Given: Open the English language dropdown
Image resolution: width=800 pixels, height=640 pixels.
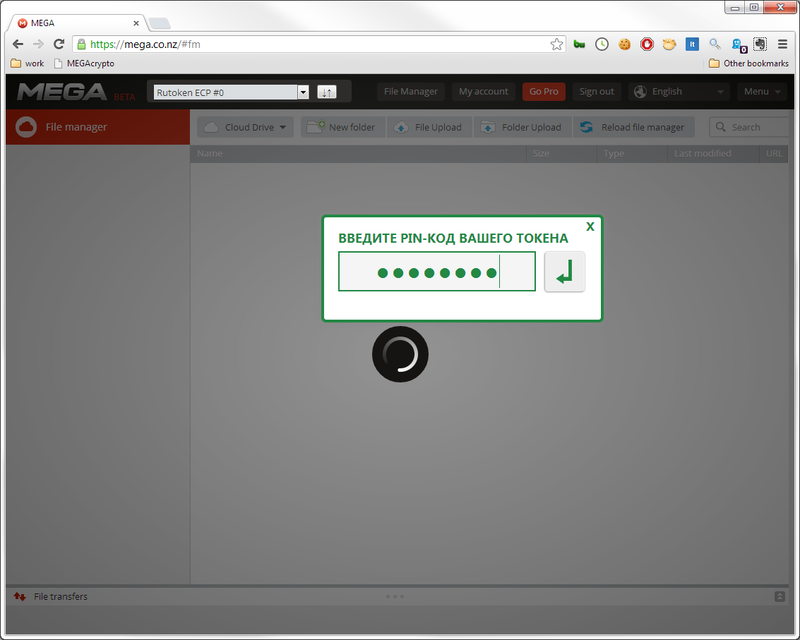Looking at the screenshot, I should [679, 92].
